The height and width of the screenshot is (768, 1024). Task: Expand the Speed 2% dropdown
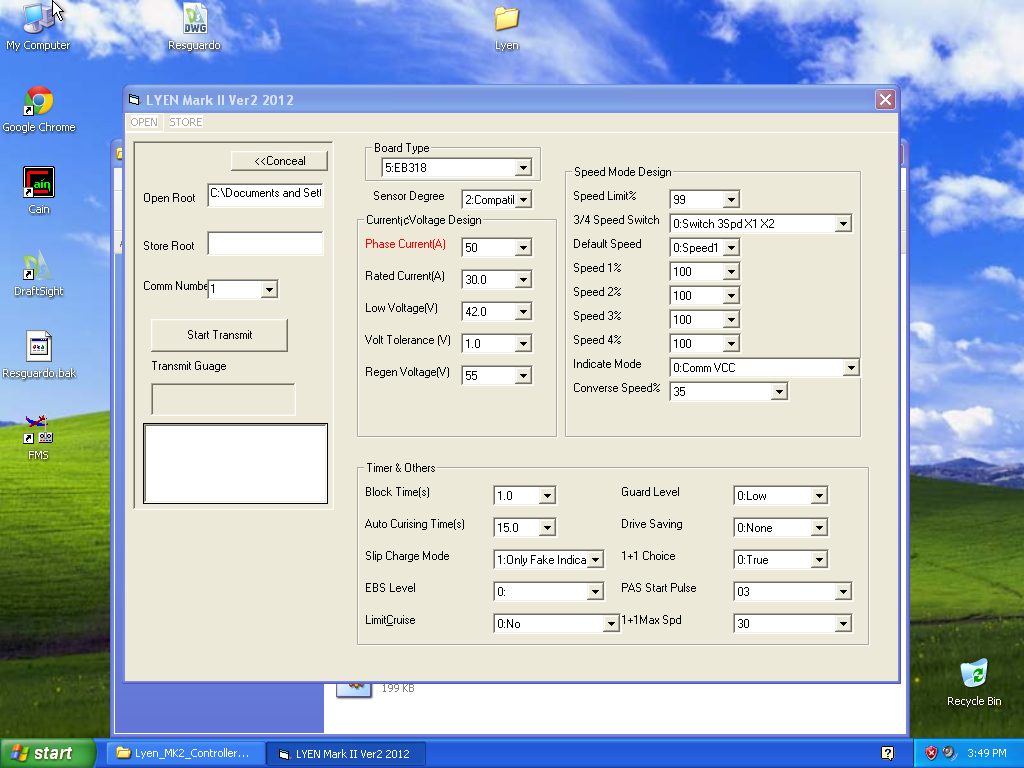[731, 296]
